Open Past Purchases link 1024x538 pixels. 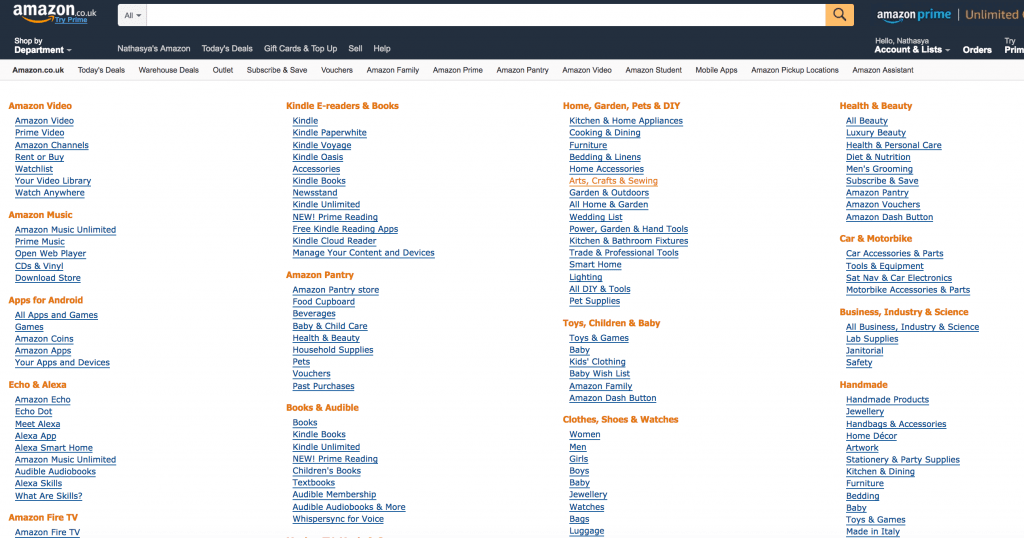click(x=323, y=386)
